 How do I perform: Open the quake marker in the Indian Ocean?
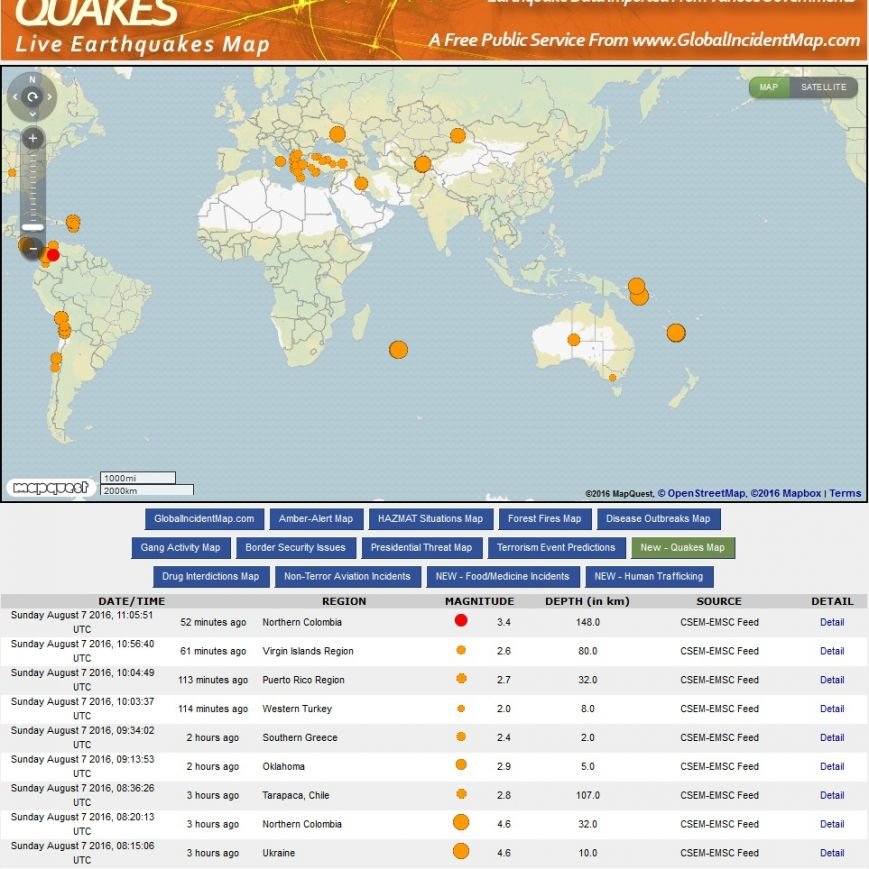398,350
